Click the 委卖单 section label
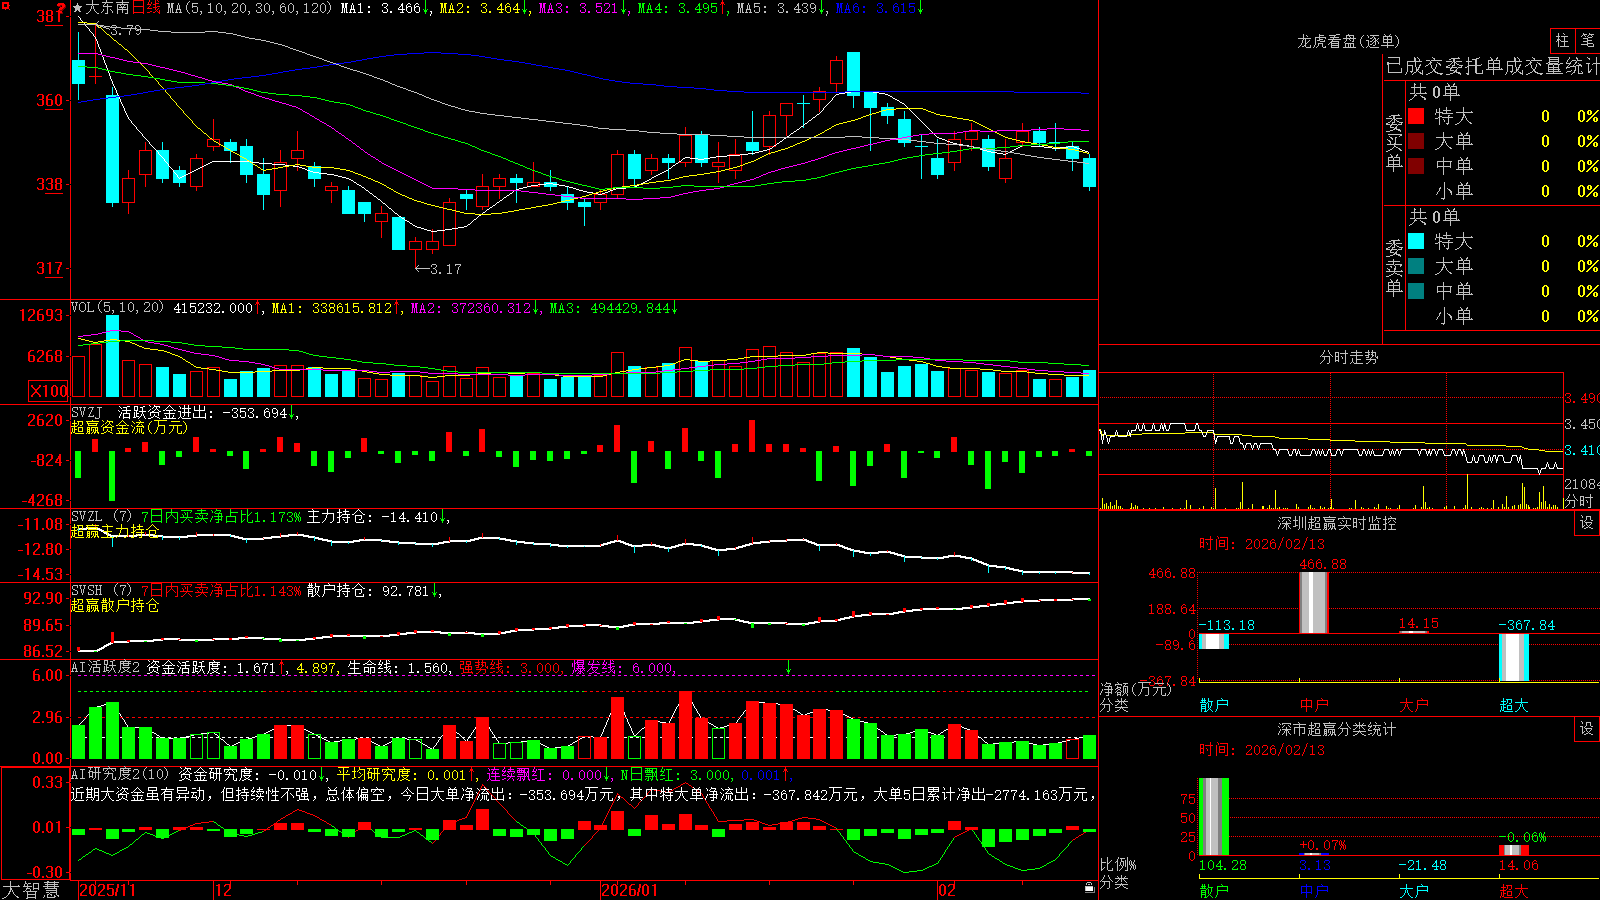Screen dimensions: 1600x900 1394,267
